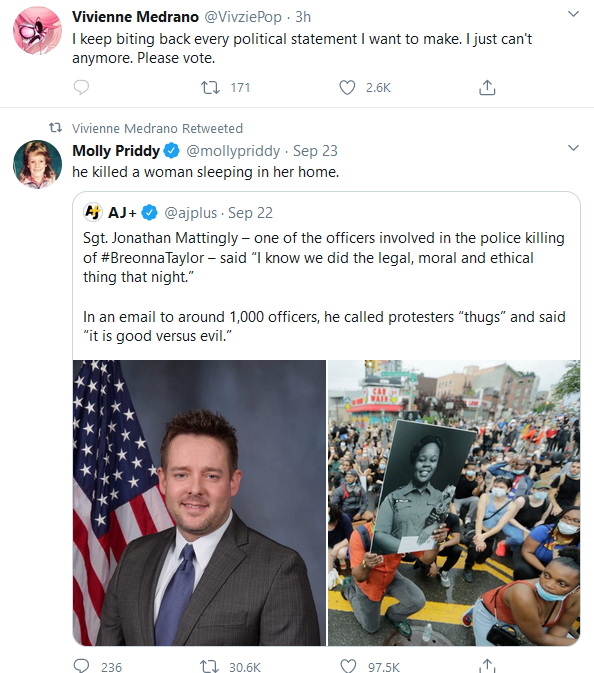594x673 pixels.
Task: Open Vivienne Medrano's profile picture
Action: pos(37,30)
